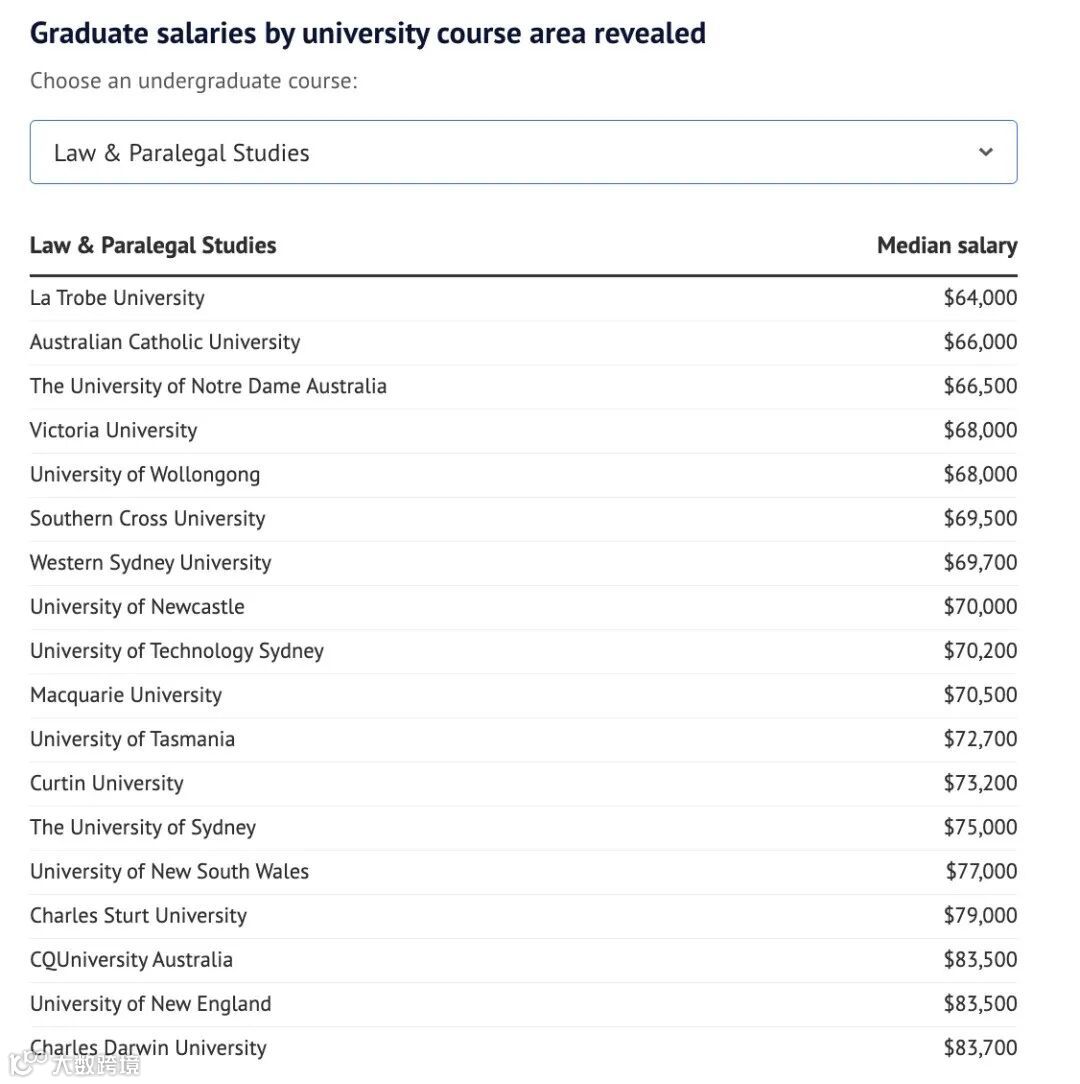
Task: Select the Victoria University row
Action: (x=113, y=430)
